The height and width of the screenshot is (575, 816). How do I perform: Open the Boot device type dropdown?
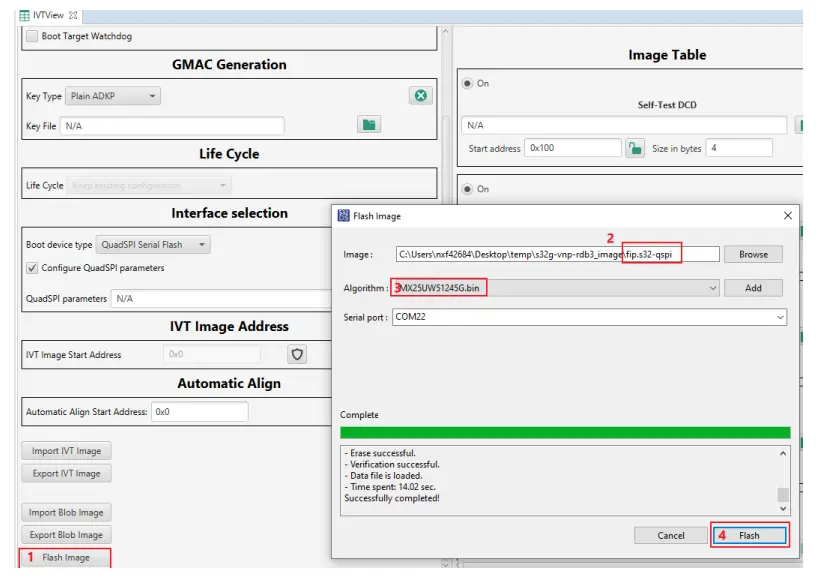[x=153, y=245]
